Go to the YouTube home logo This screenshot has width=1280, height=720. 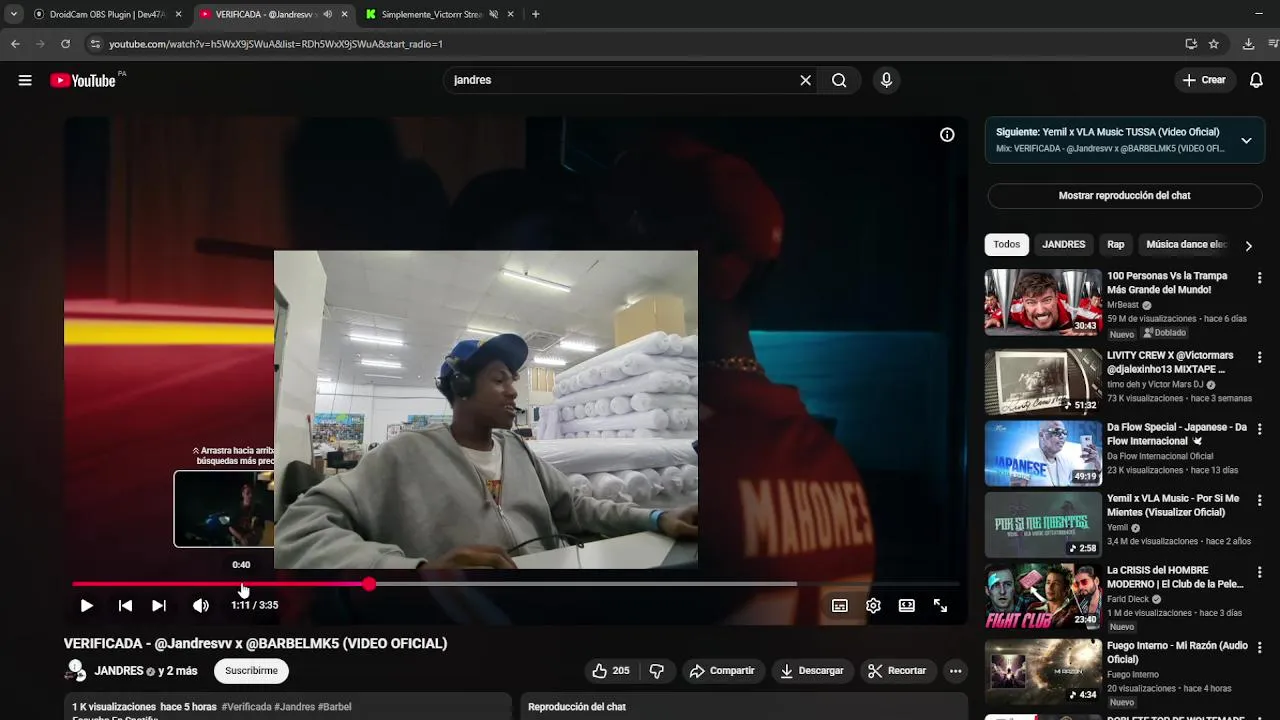(x=83, y=80)
